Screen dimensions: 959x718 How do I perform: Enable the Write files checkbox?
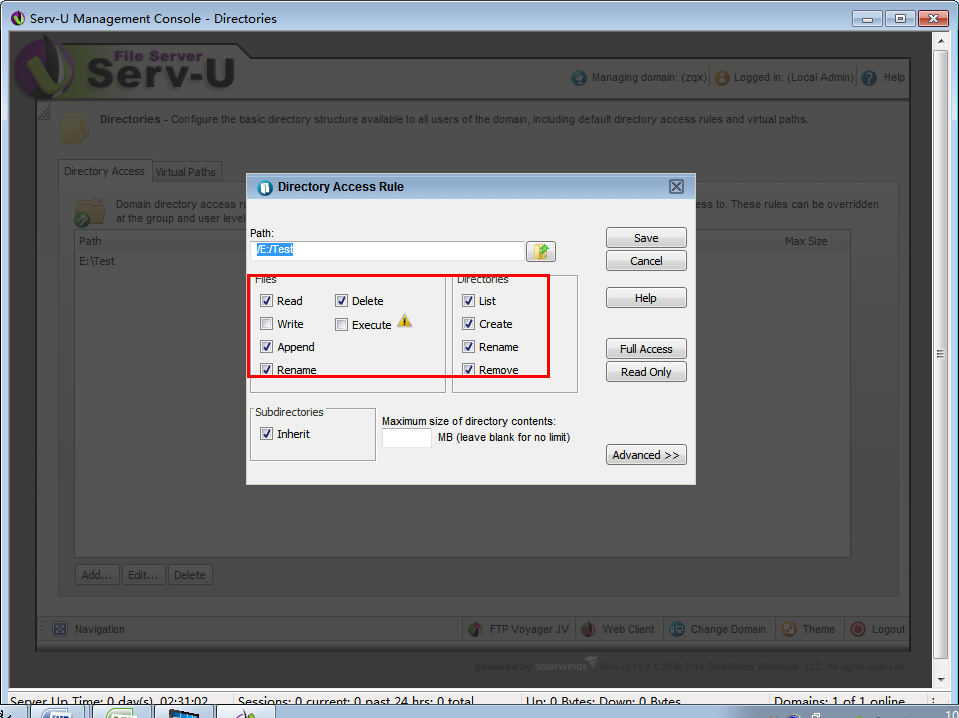[x=266, y=324]
